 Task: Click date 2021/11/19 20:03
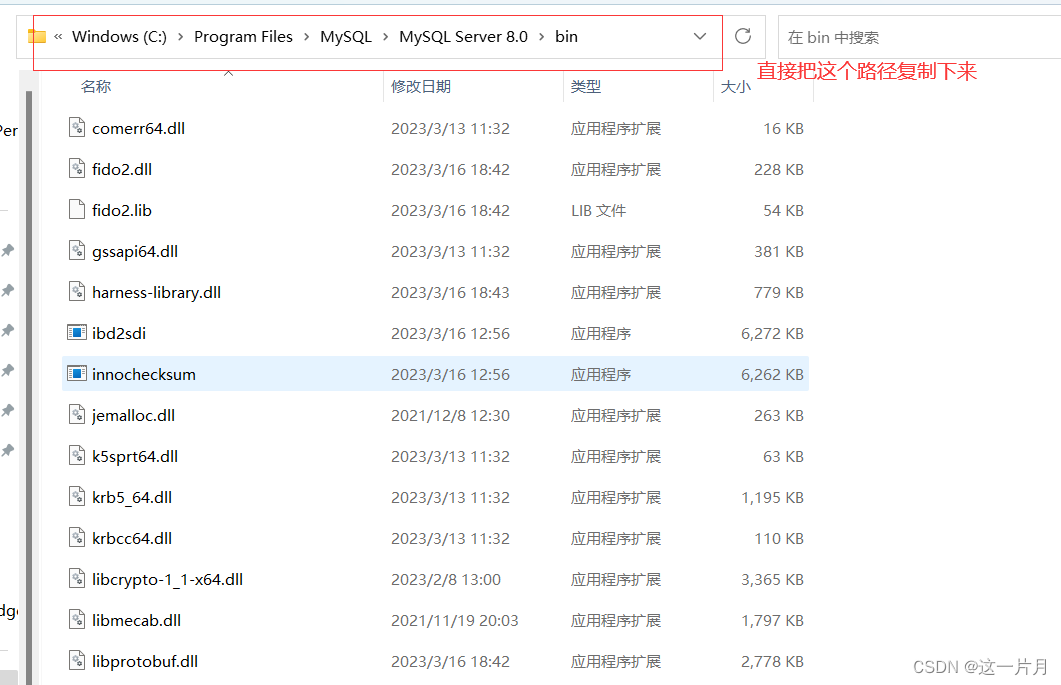[x=455, y=620]
